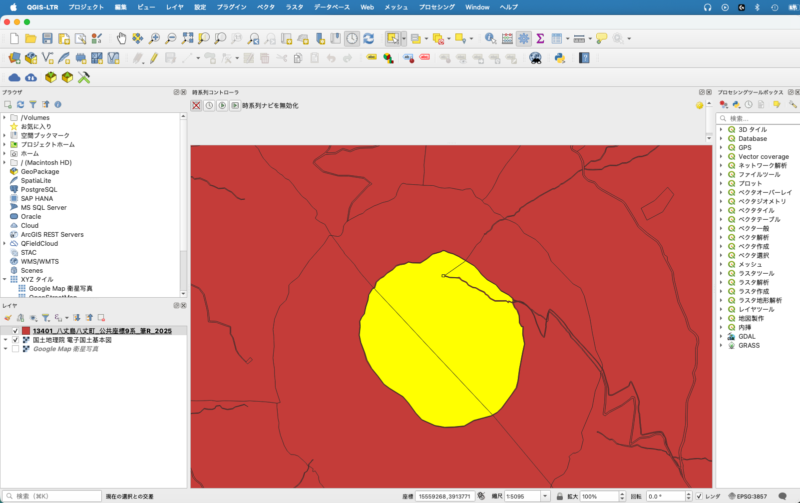The height and width of the screenshot is (503, 800).
Task: Expand the ラスタ解析 toolbox group
Action: point(721,282)
